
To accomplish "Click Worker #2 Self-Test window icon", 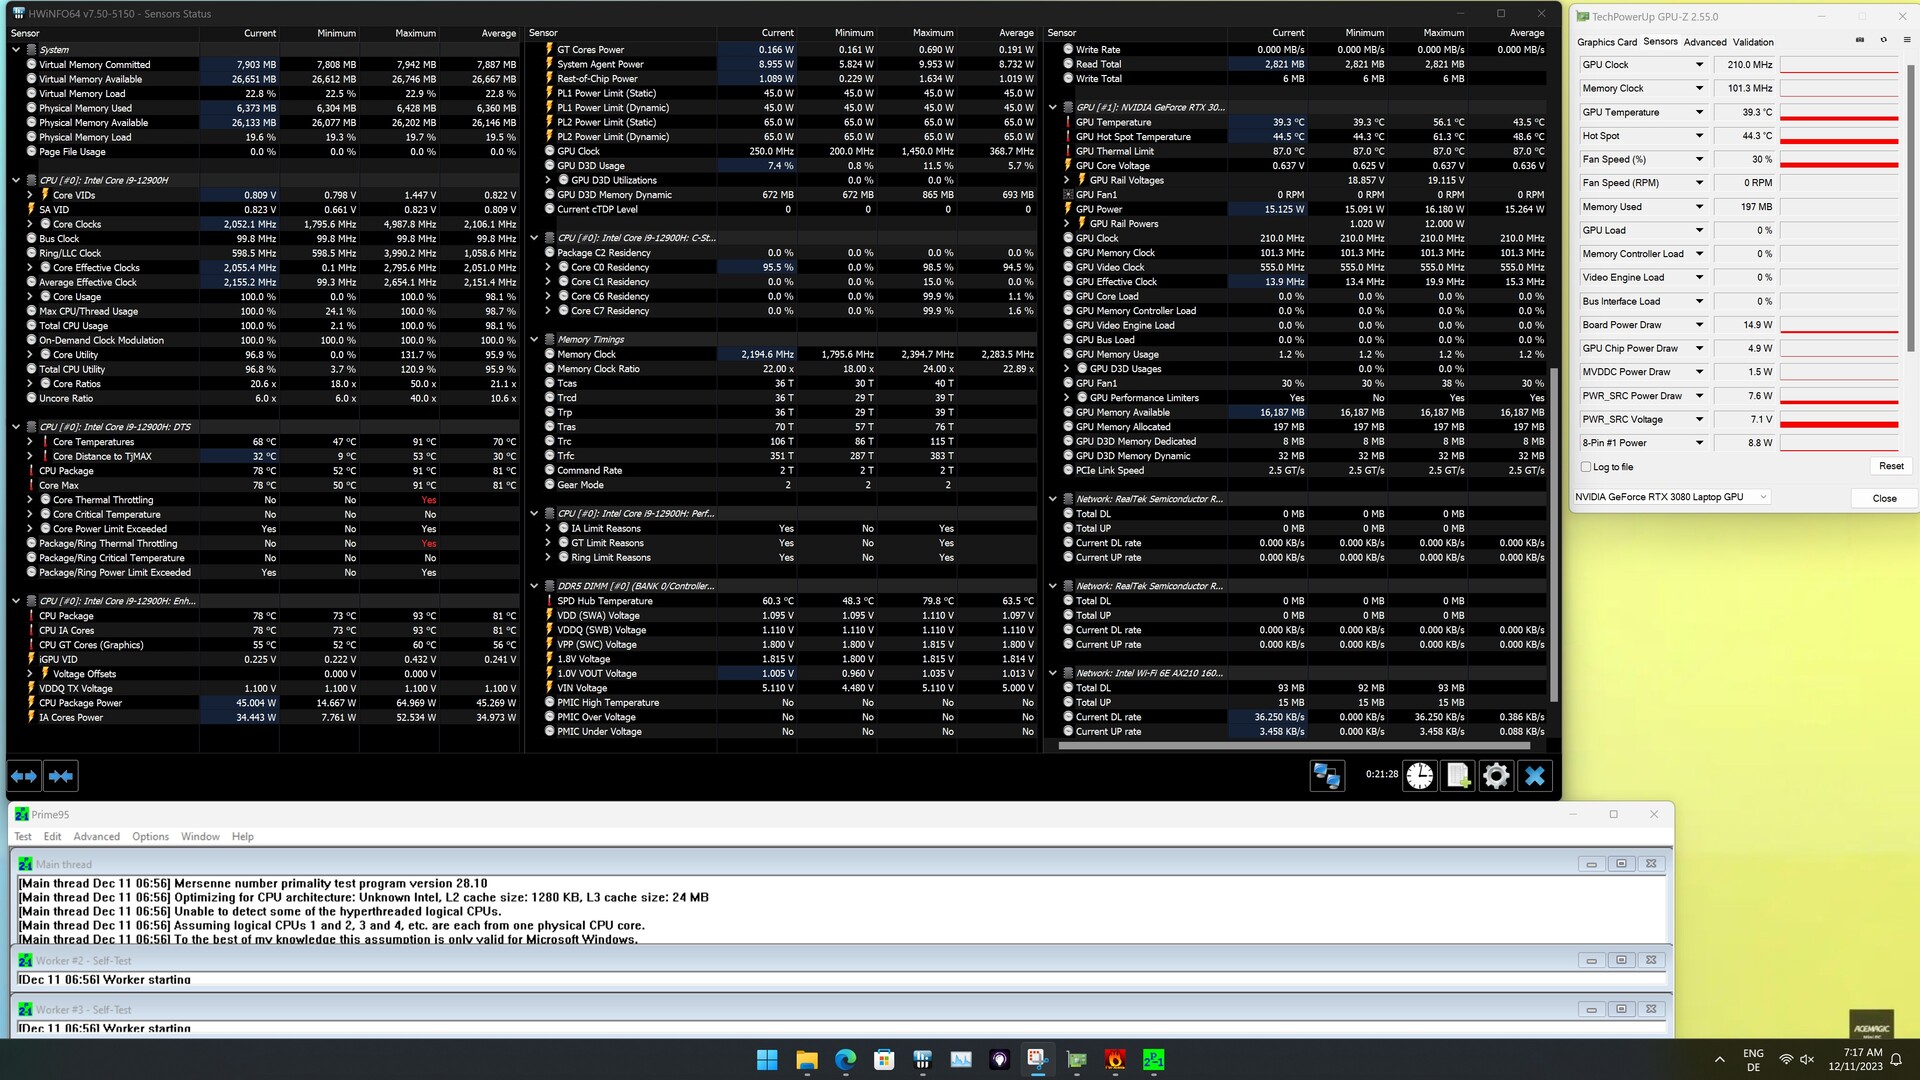I will tap(25, 961).
